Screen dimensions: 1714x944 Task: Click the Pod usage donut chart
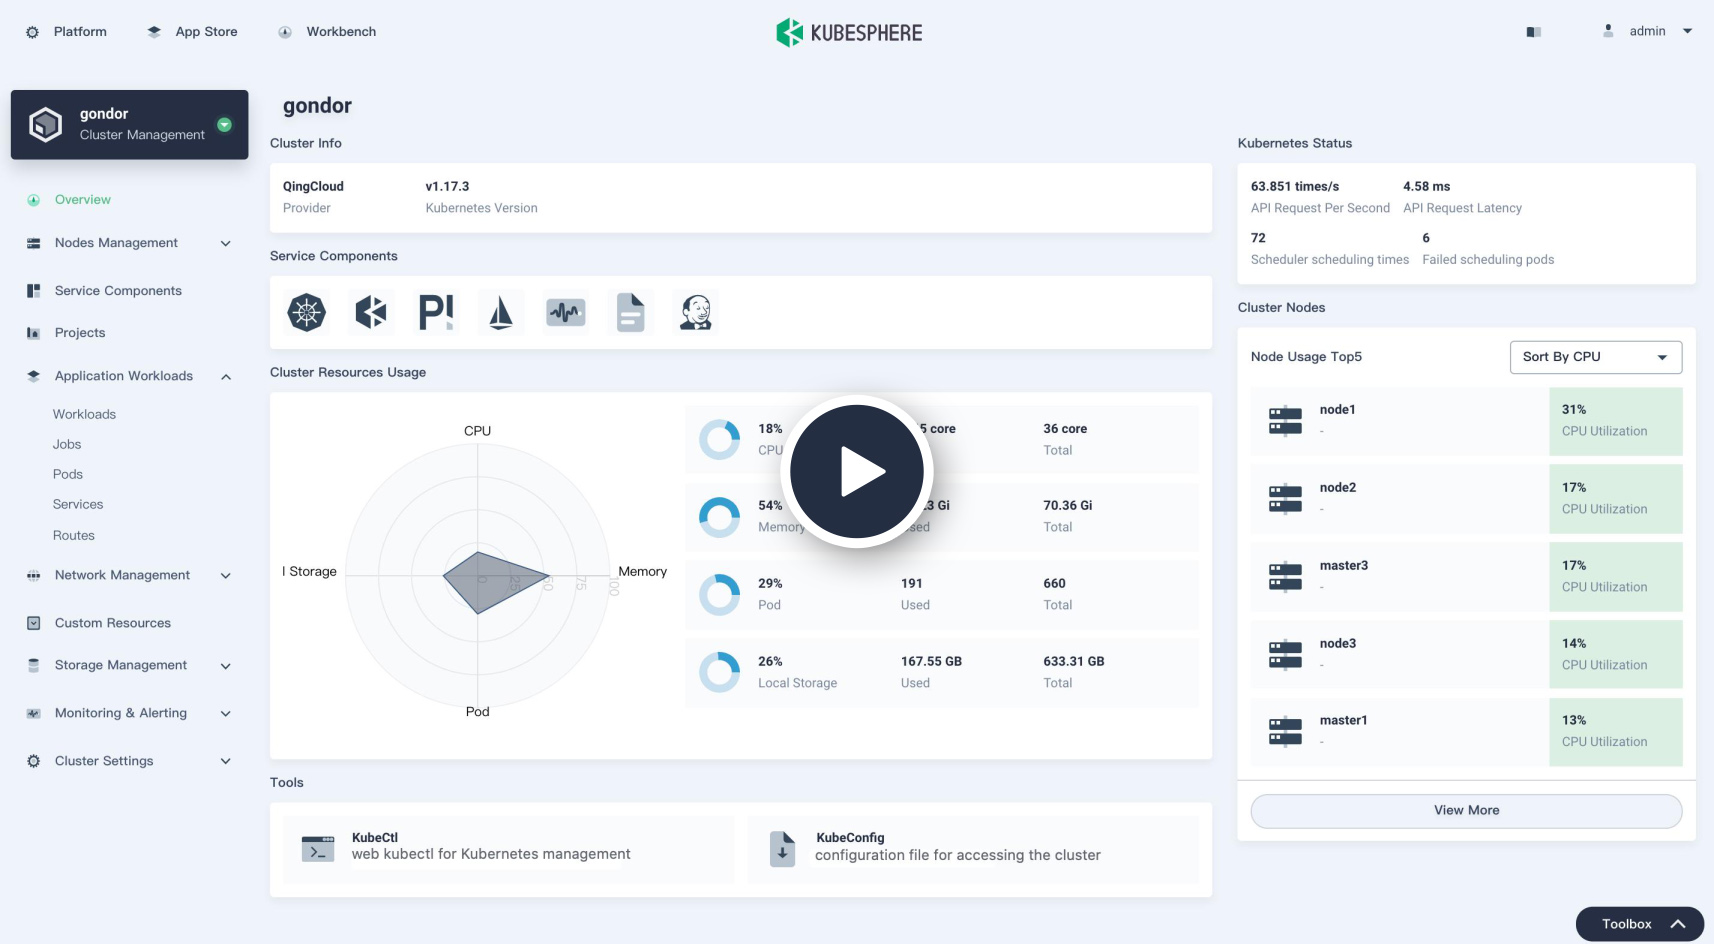point(719,594)
